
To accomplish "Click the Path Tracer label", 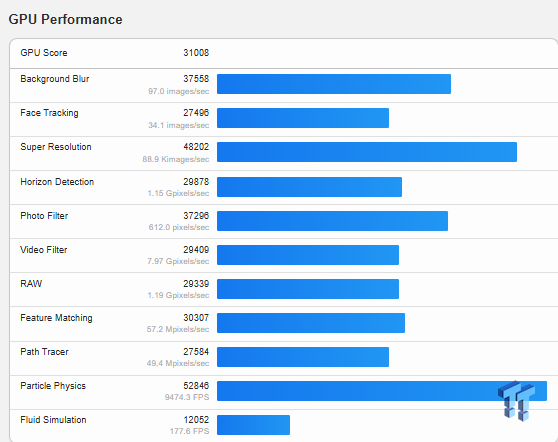I will [x=44, y=352].
